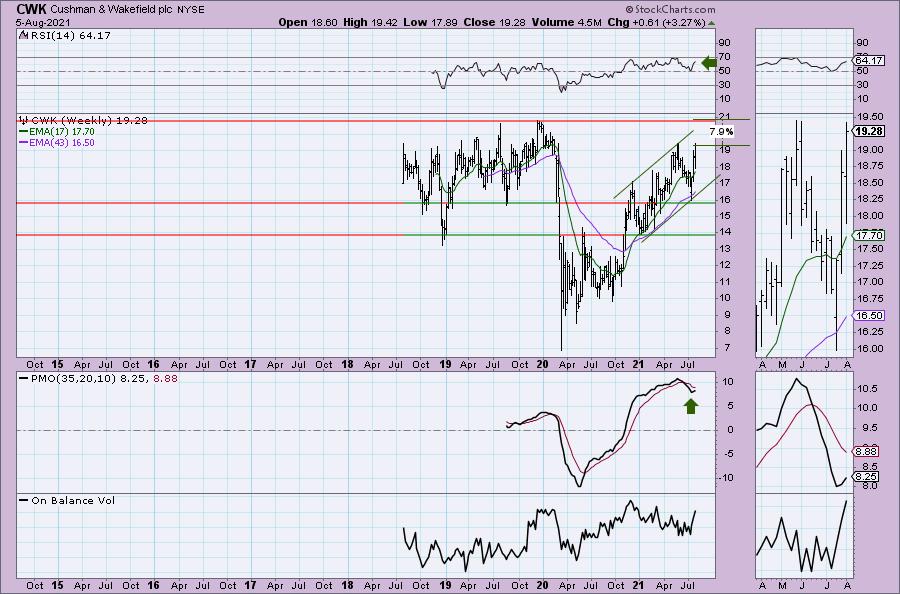Click the 17.25 label on the zoom price axis

[x=869, y=265]
